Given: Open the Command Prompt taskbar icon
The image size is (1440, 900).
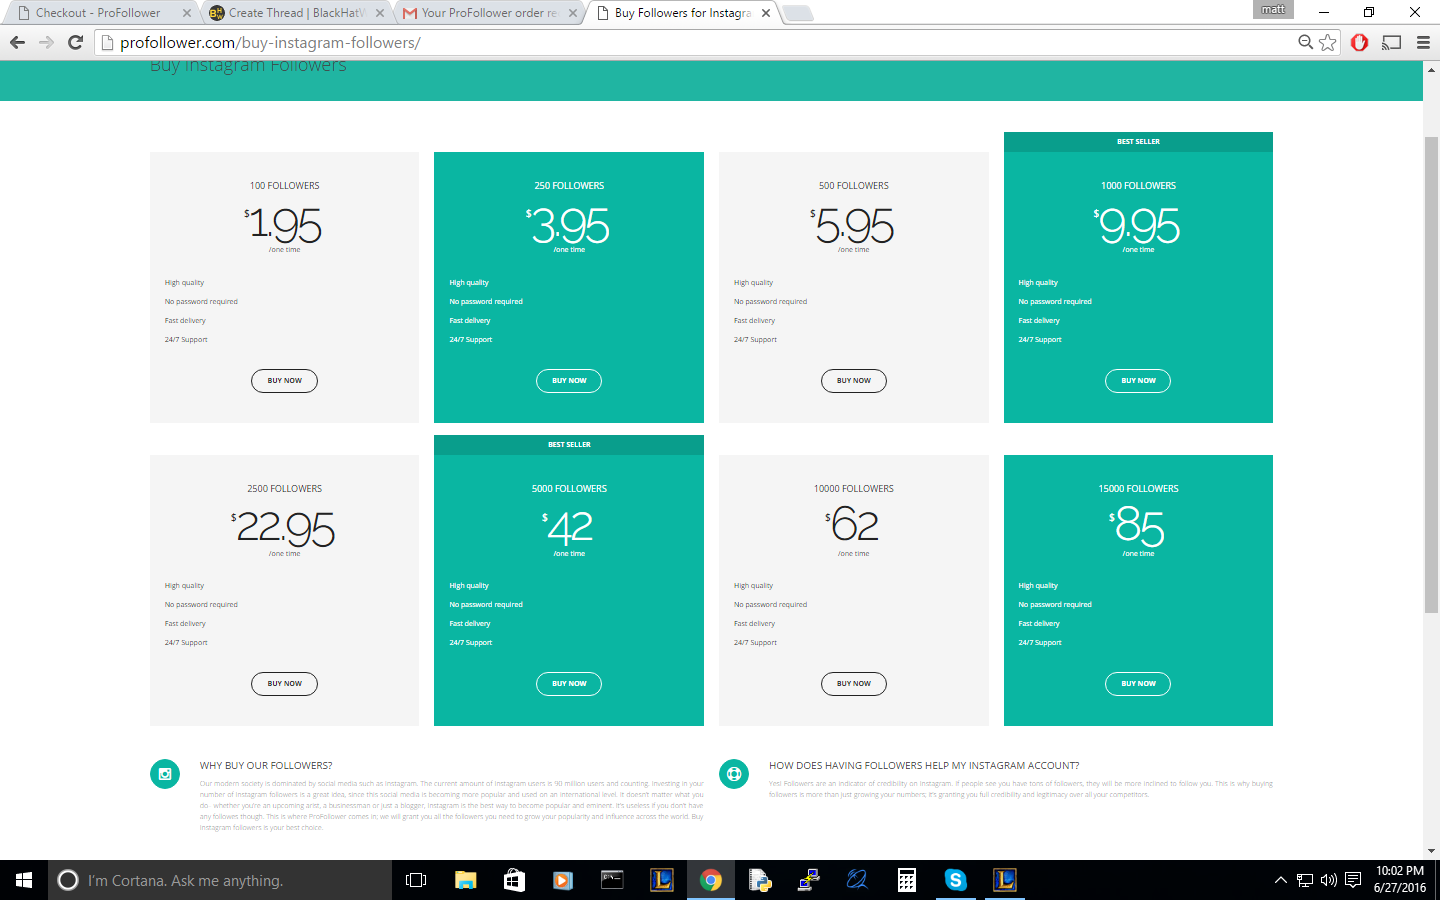Looking at the screenshot, I should coord(612,880).
